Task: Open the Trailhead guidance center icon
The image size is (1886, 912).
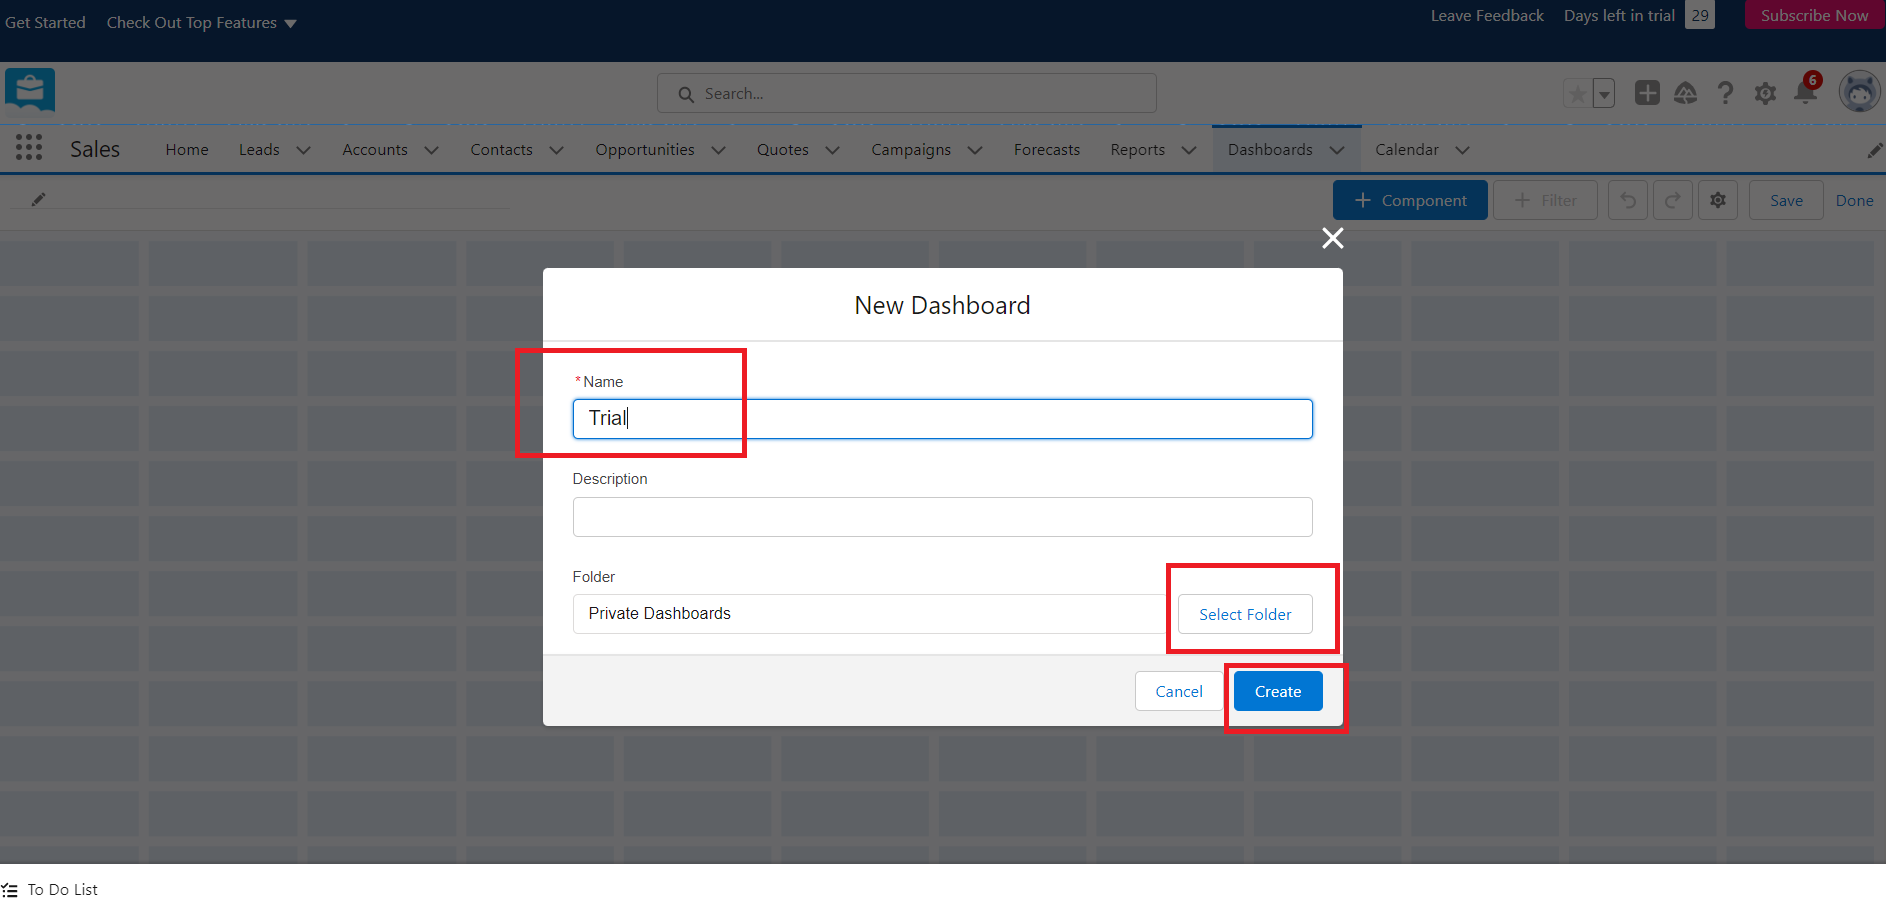Action: pyautogui.click(x=1686, y=93)
